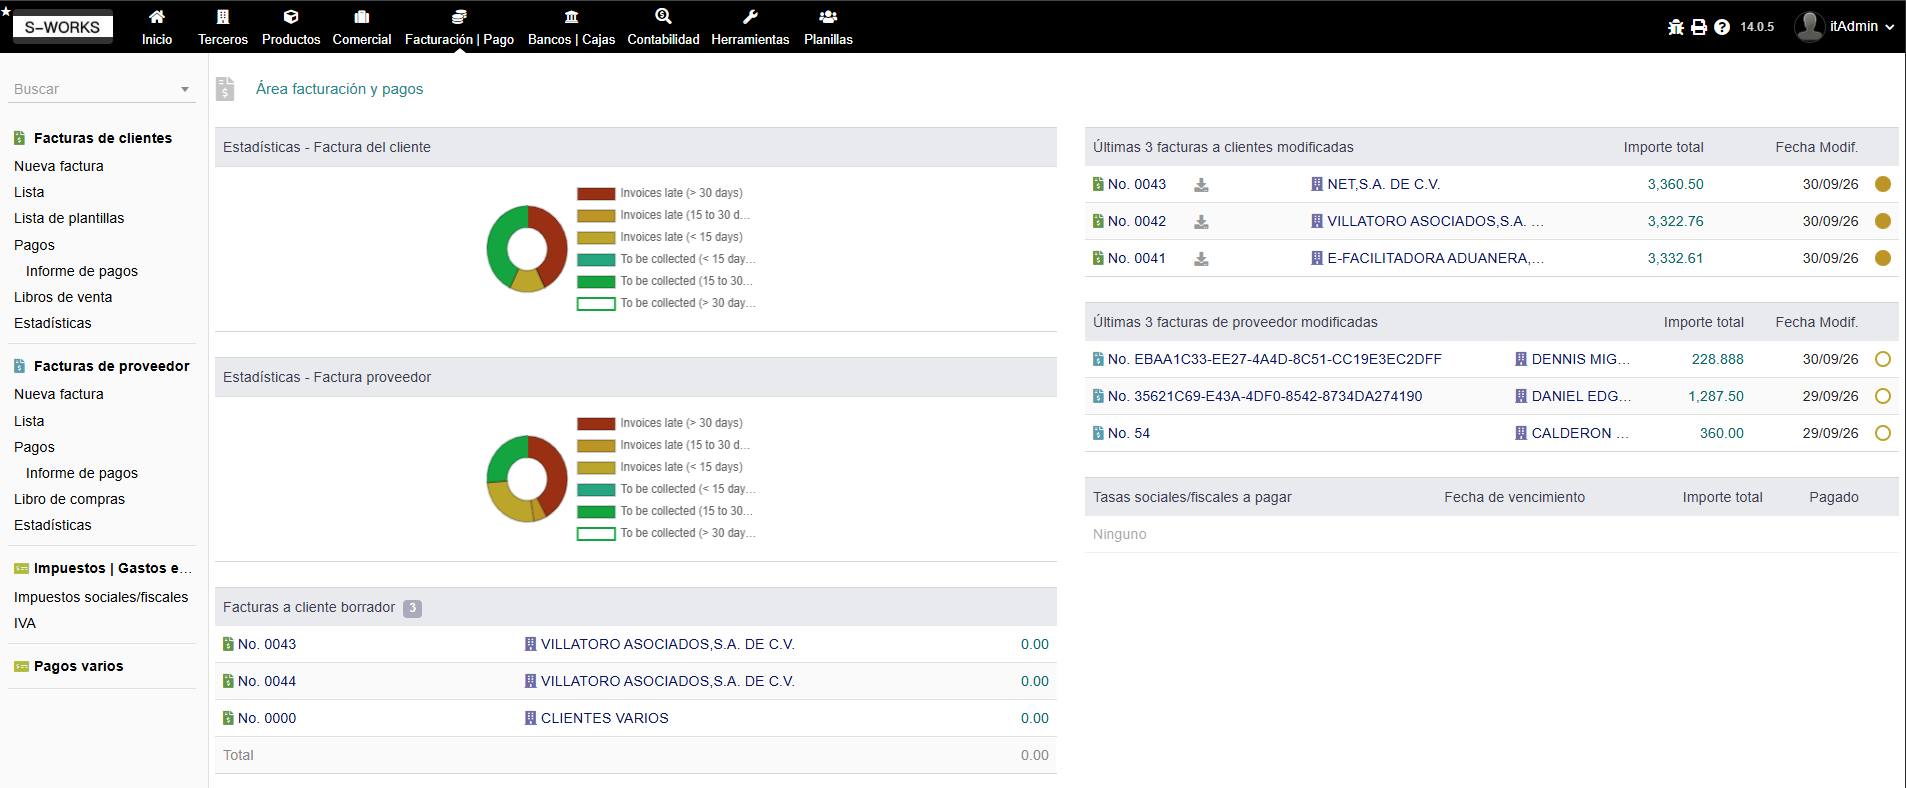The image size is (1906, 788).
Task: Click amount 1,287.50 in supplier invoices
Action: 1716,396
